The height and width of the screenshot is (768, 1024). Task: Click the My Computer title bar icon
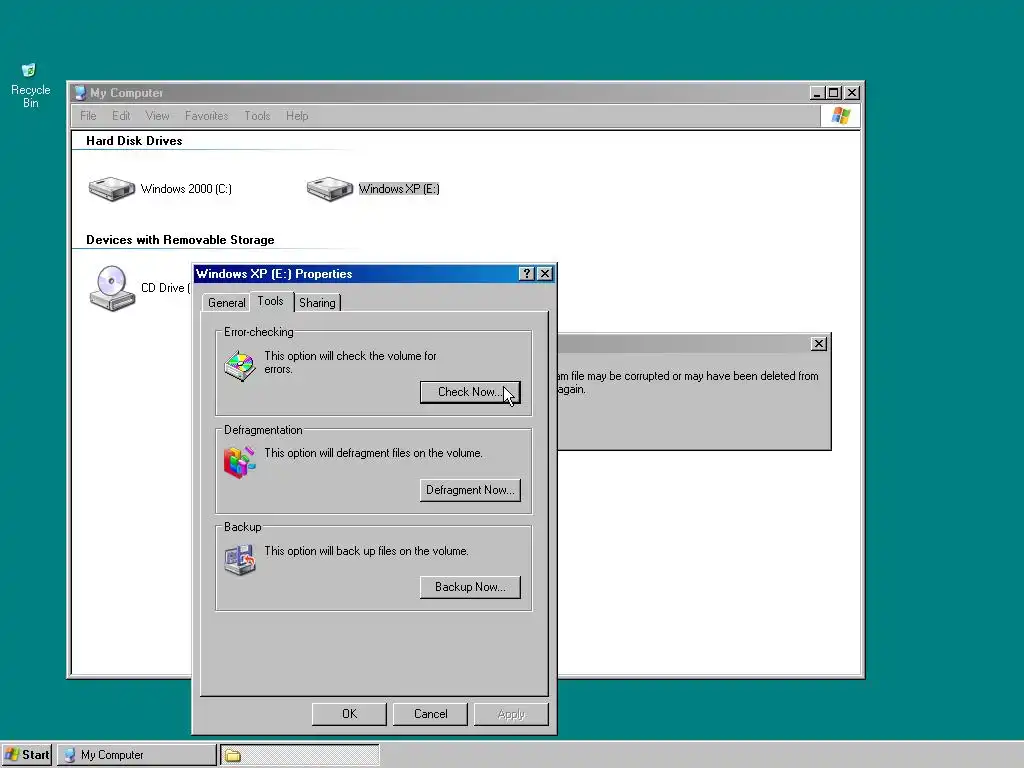click(x=80, y=93)
